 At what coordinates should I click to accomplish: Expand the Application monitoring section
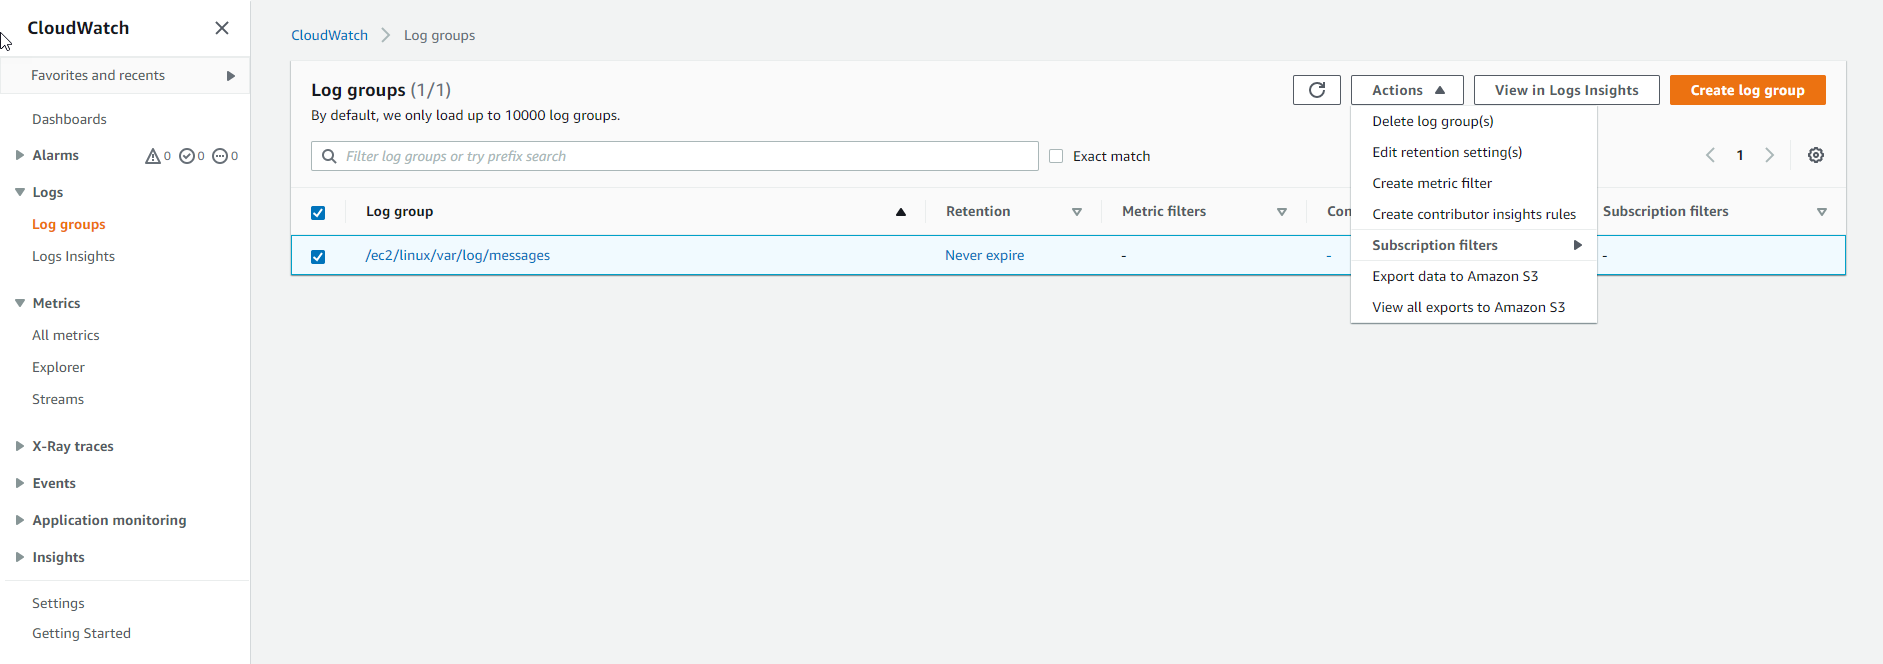point(19,520)
